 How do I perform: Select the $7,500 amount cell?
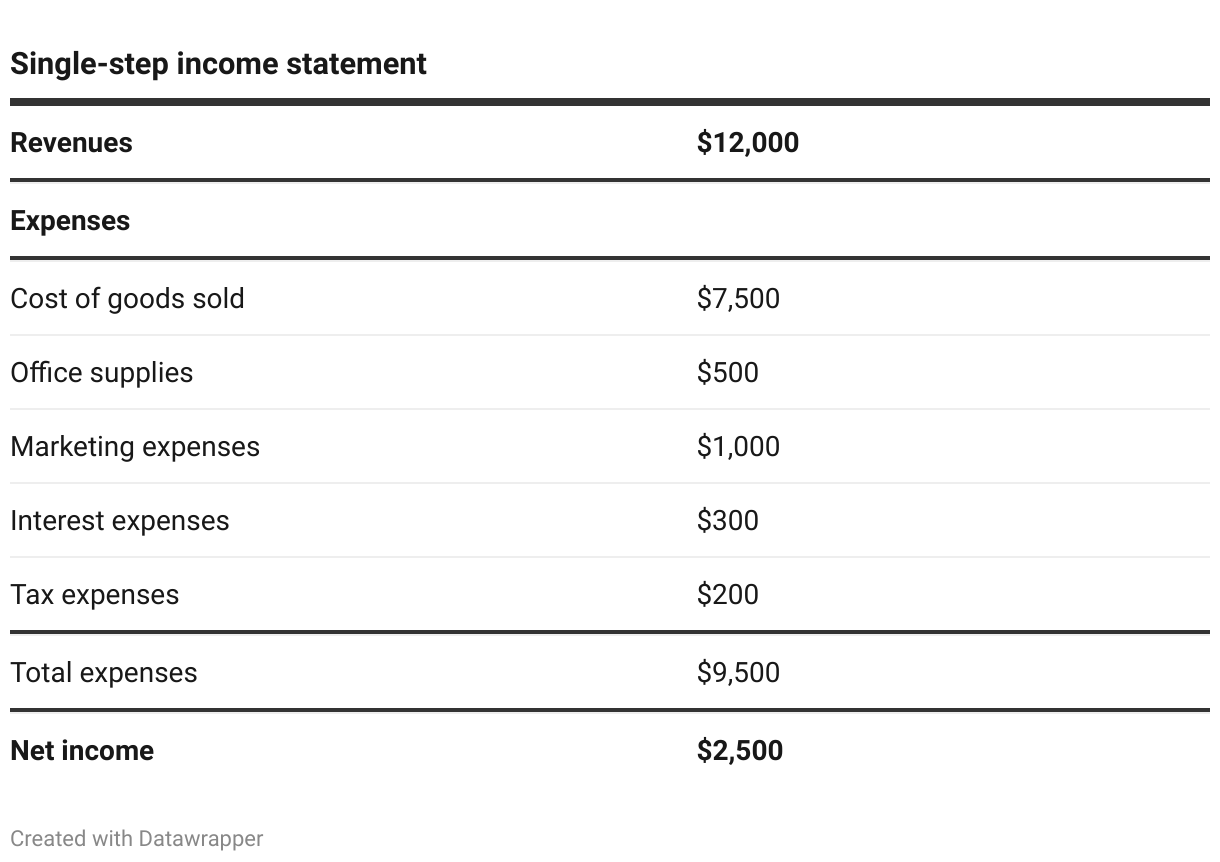click(x=737, y=299)
